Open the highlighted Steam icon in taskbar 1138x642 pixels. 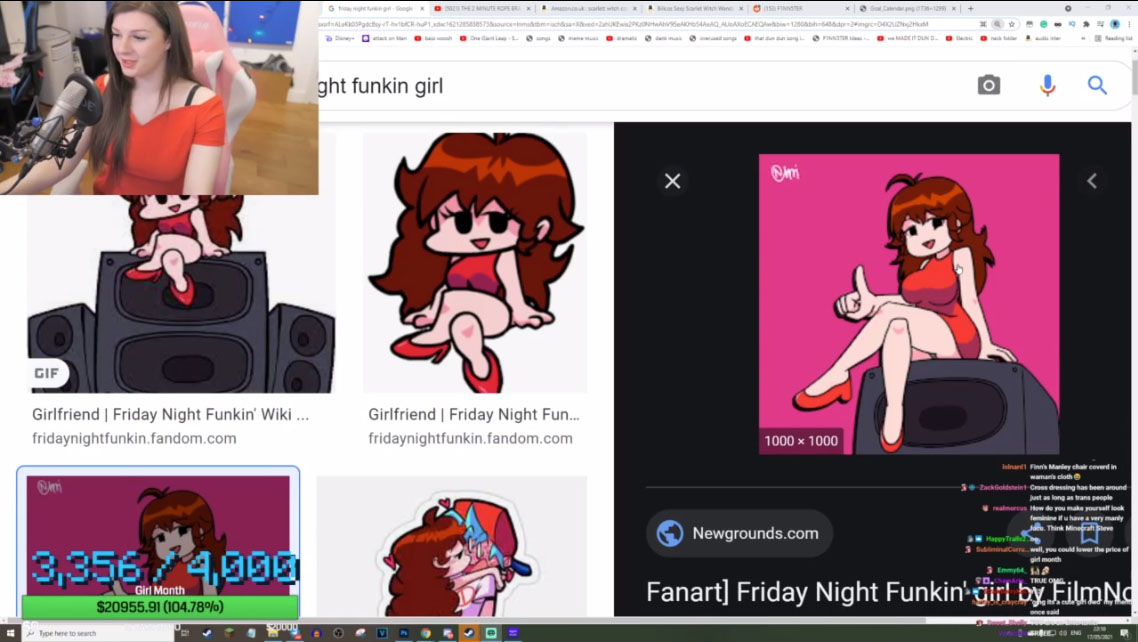coord(469,633)
